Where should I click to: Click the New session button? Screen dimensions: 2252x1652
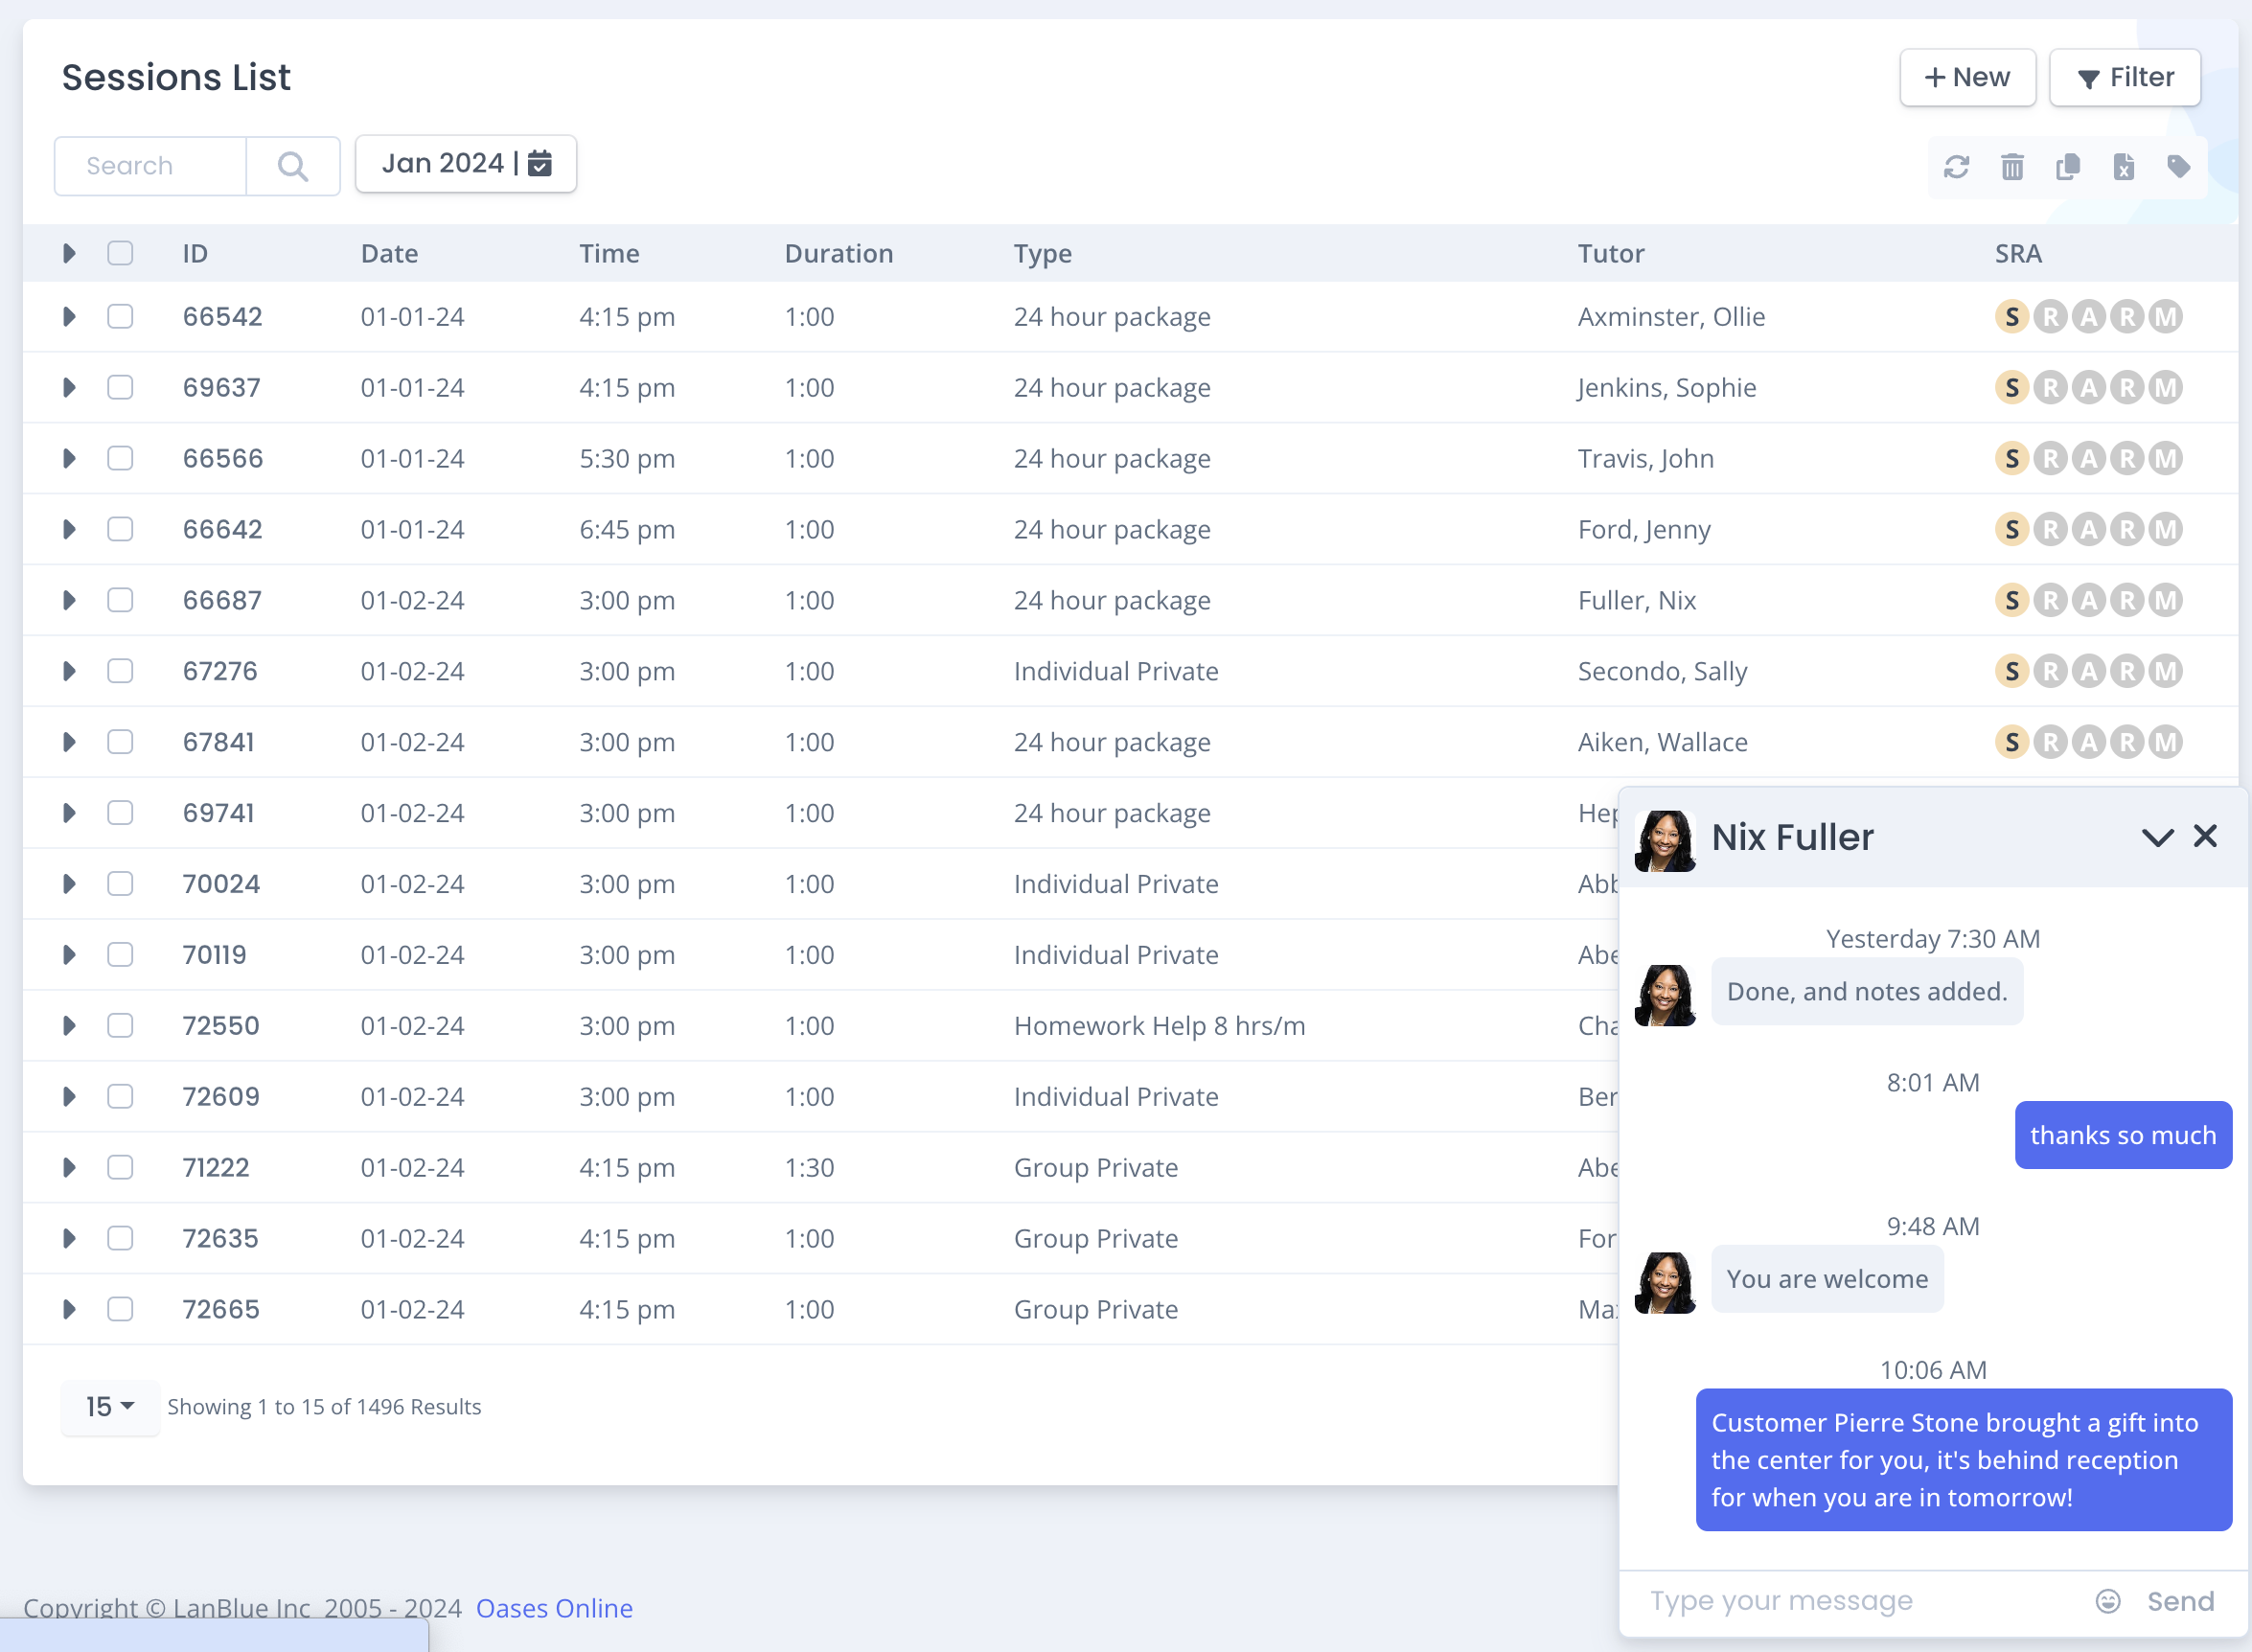[1967, 78]
